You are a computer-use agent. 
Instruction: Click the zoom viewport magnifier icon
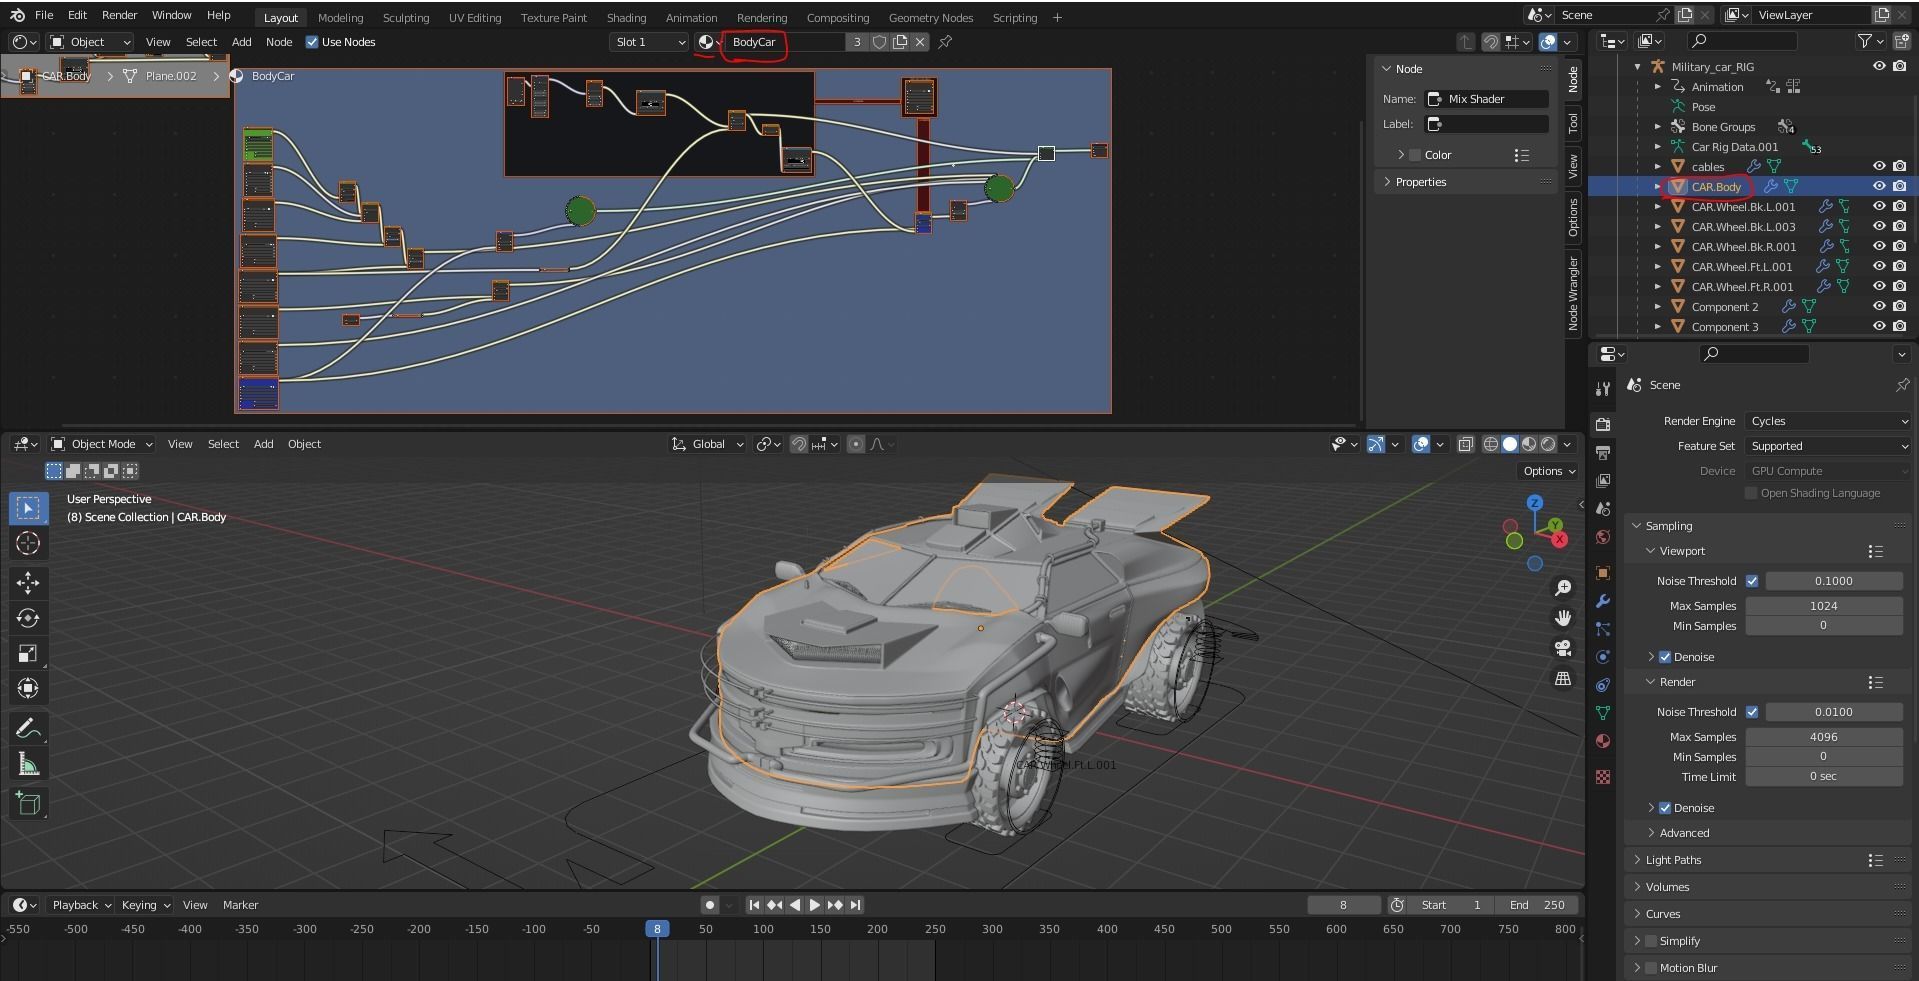pos(1563,588)
